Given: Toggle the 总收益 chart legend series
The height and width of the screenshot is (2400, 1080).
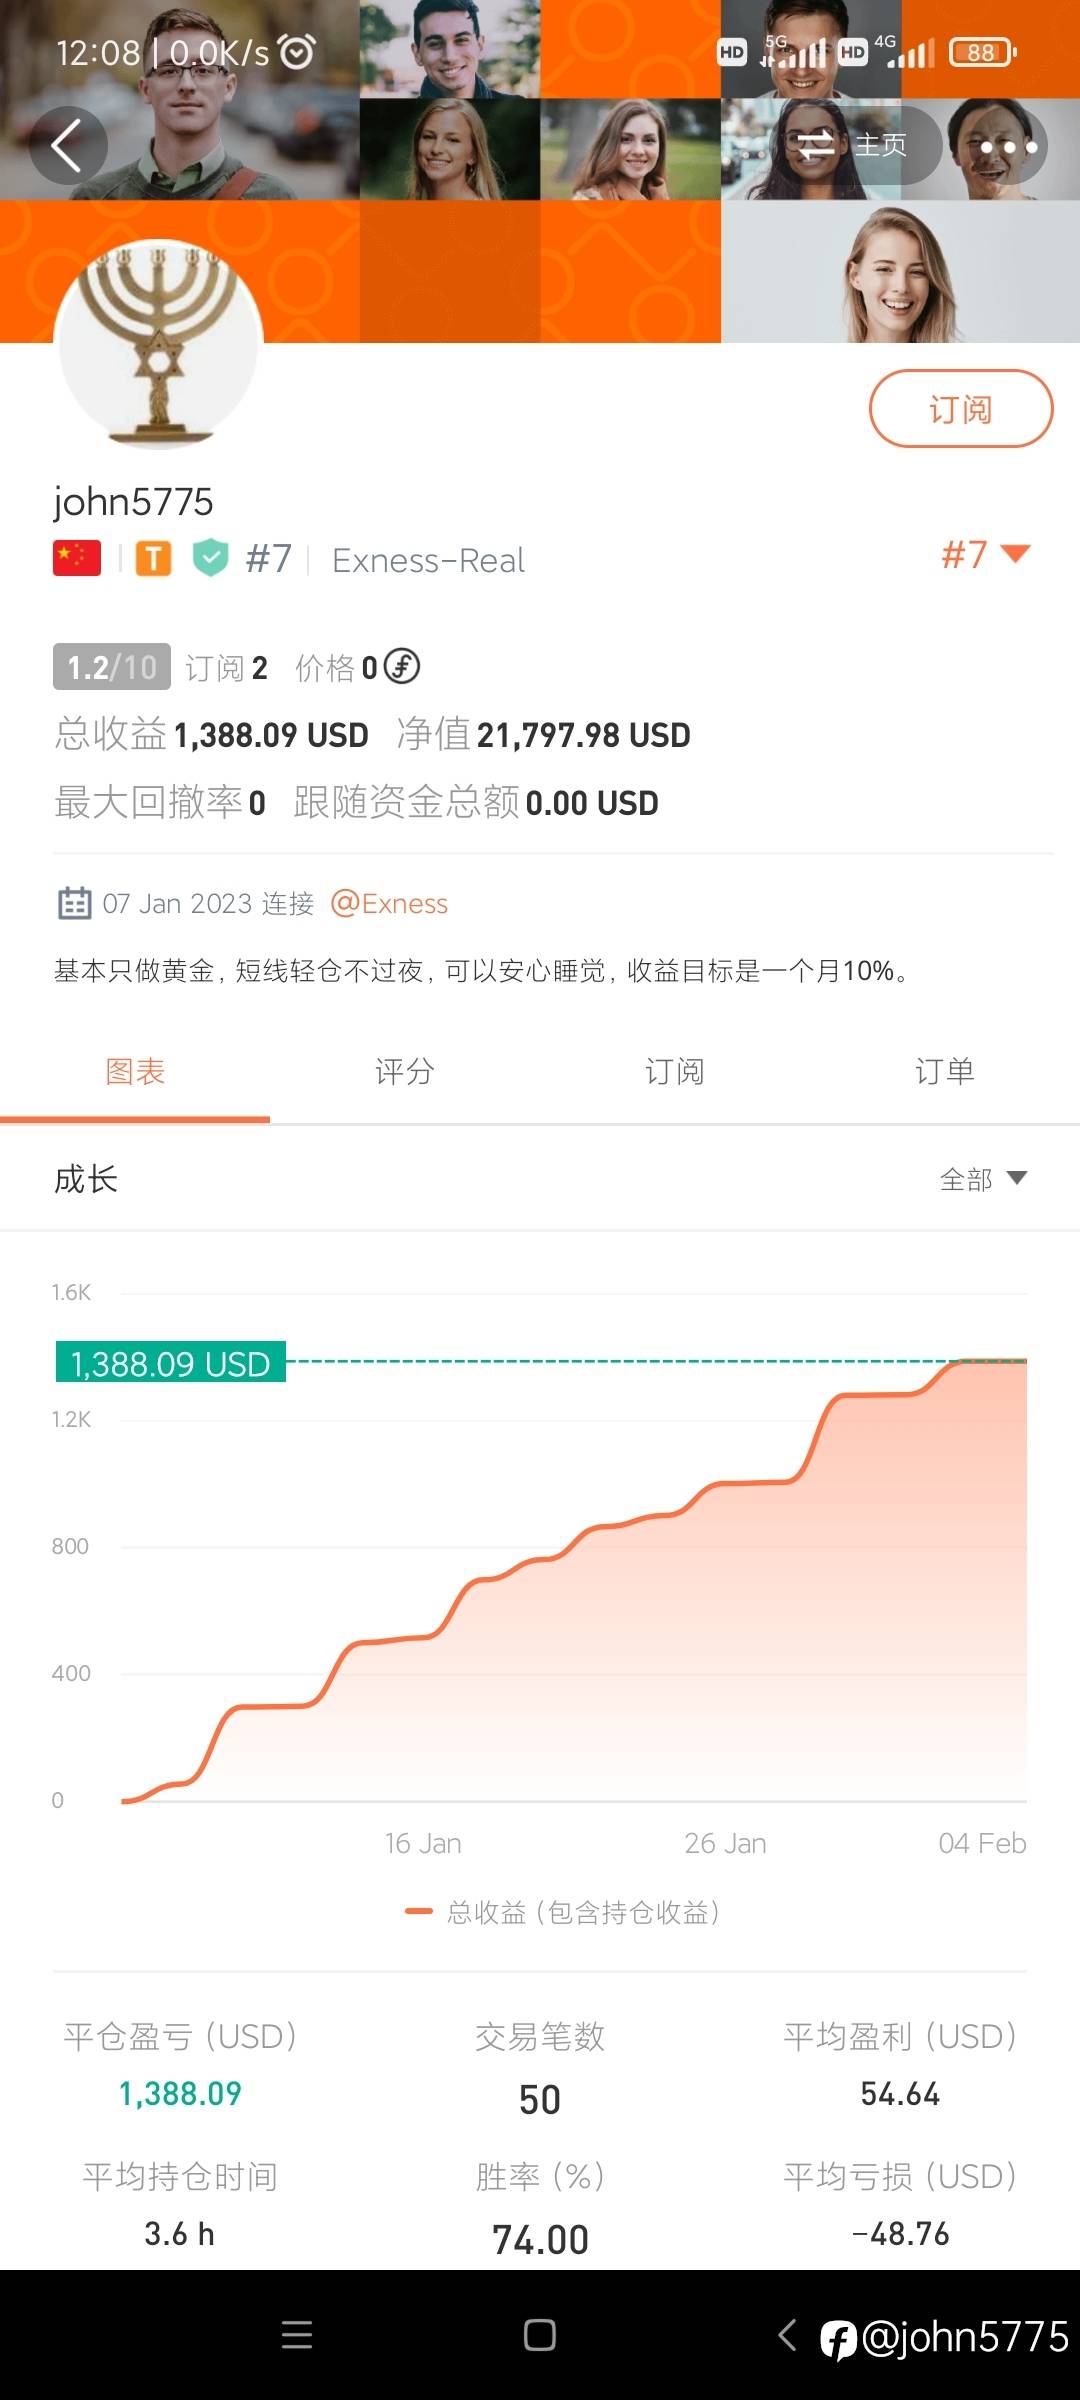Looking at the screenshot, I should pyautogui.click(x=562, y=1912).
